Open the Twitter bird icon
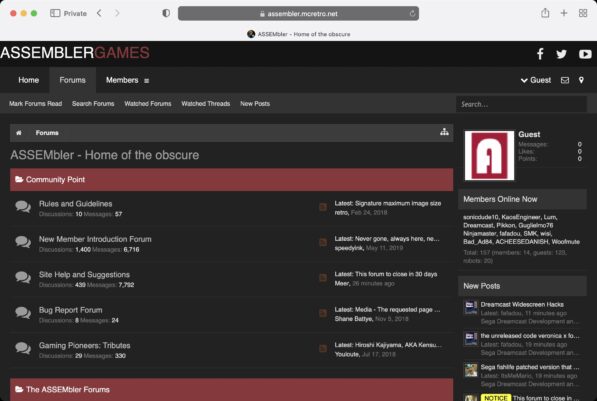This screenshot has width=597, height=401. click(x=561, y=54)
